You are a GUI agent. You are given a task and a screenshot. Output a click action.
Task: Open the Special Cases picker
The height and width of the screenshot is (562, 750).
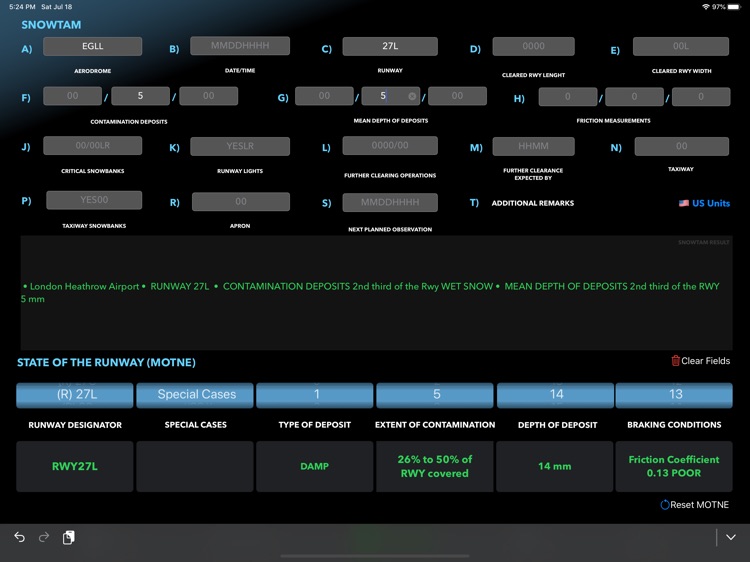coord(195,395)
